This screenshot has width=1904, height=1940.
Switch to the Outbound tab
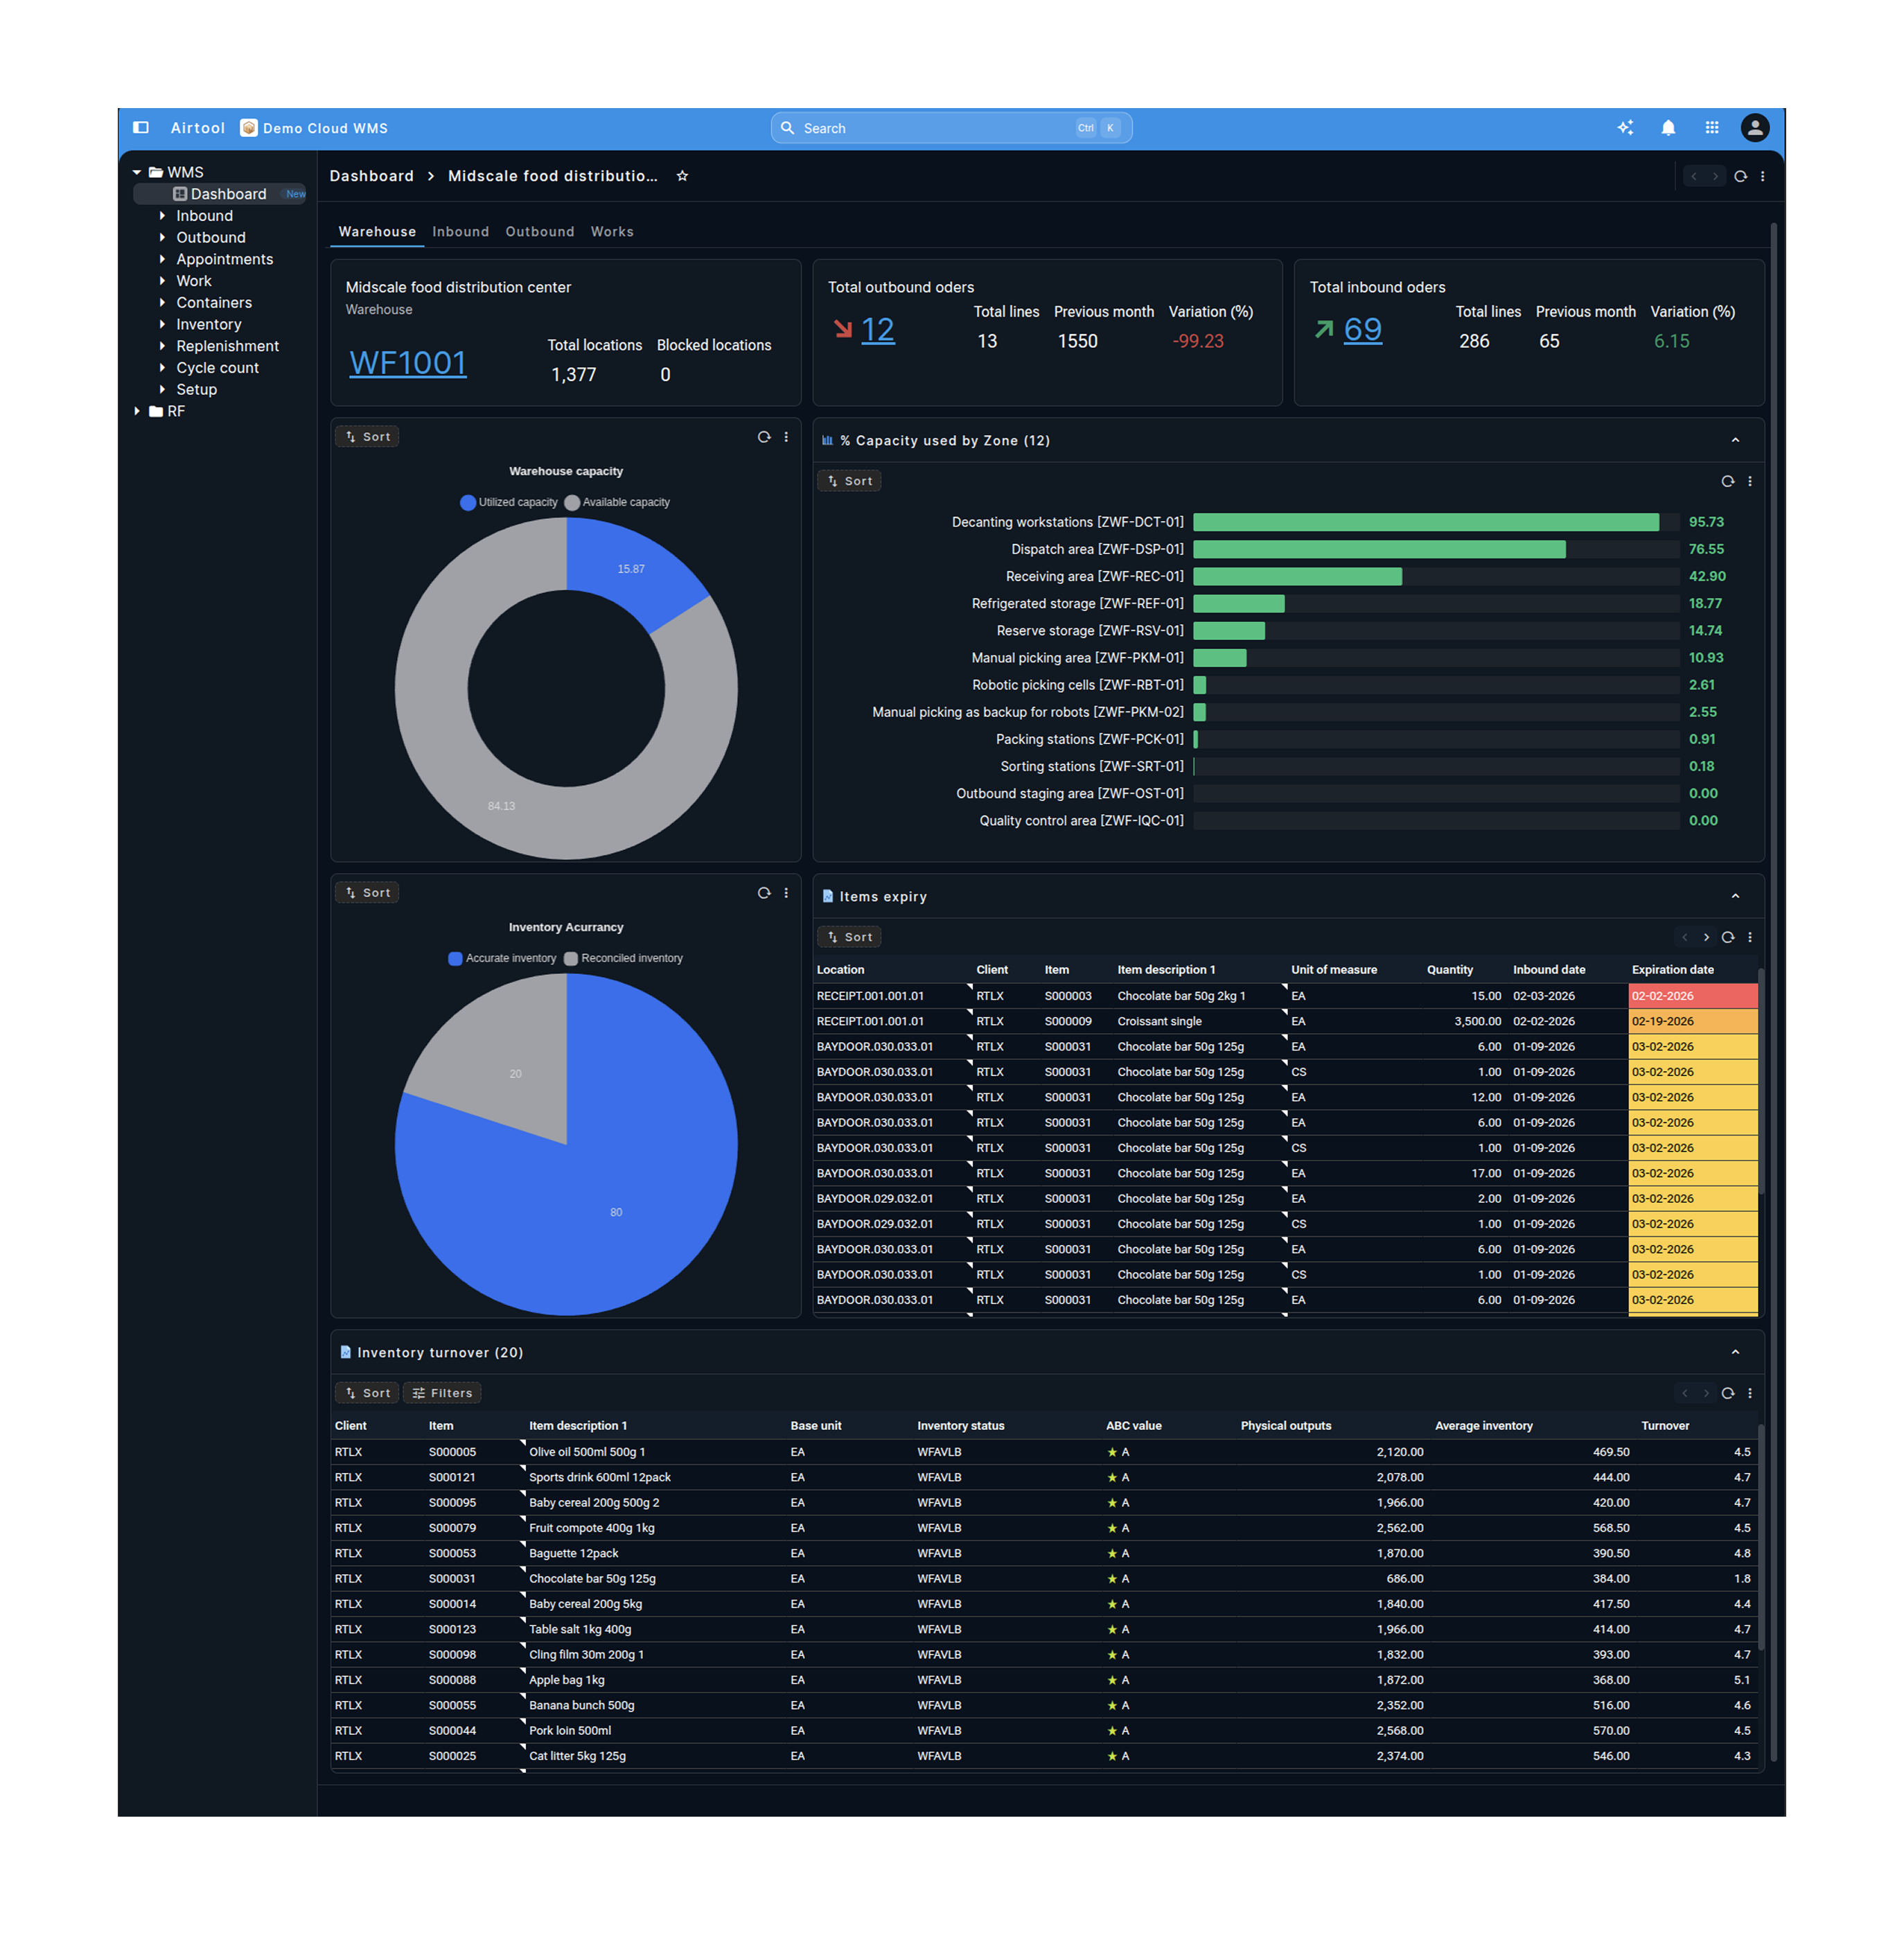tap(540, 232)
